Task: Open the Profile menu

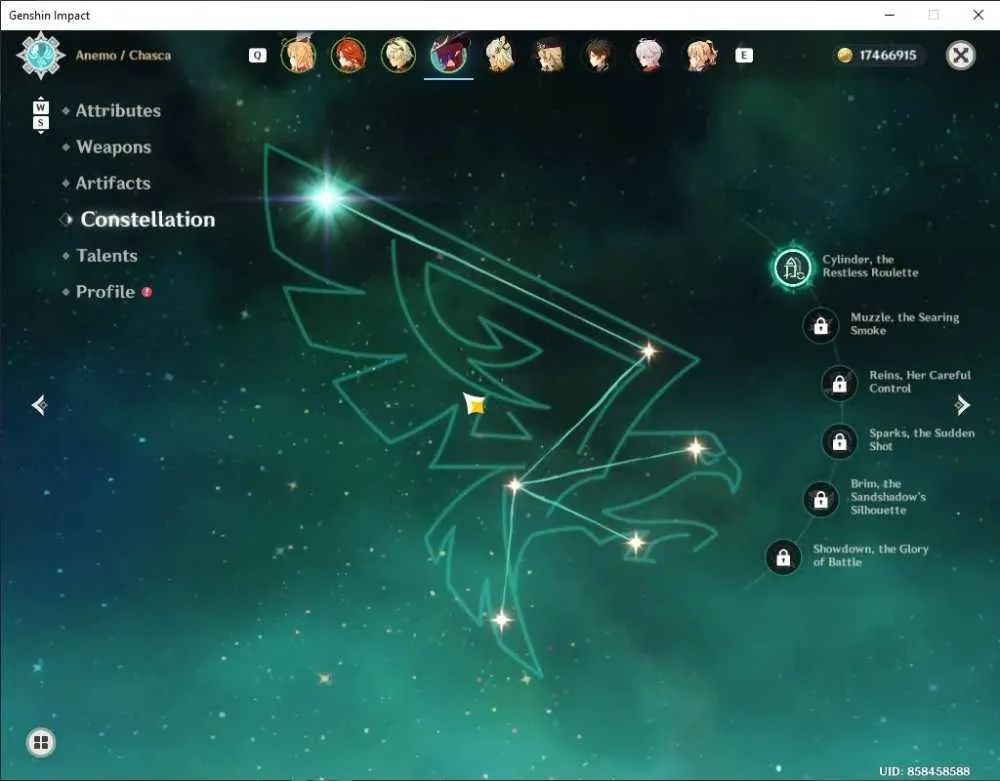Action: point(105,292)
